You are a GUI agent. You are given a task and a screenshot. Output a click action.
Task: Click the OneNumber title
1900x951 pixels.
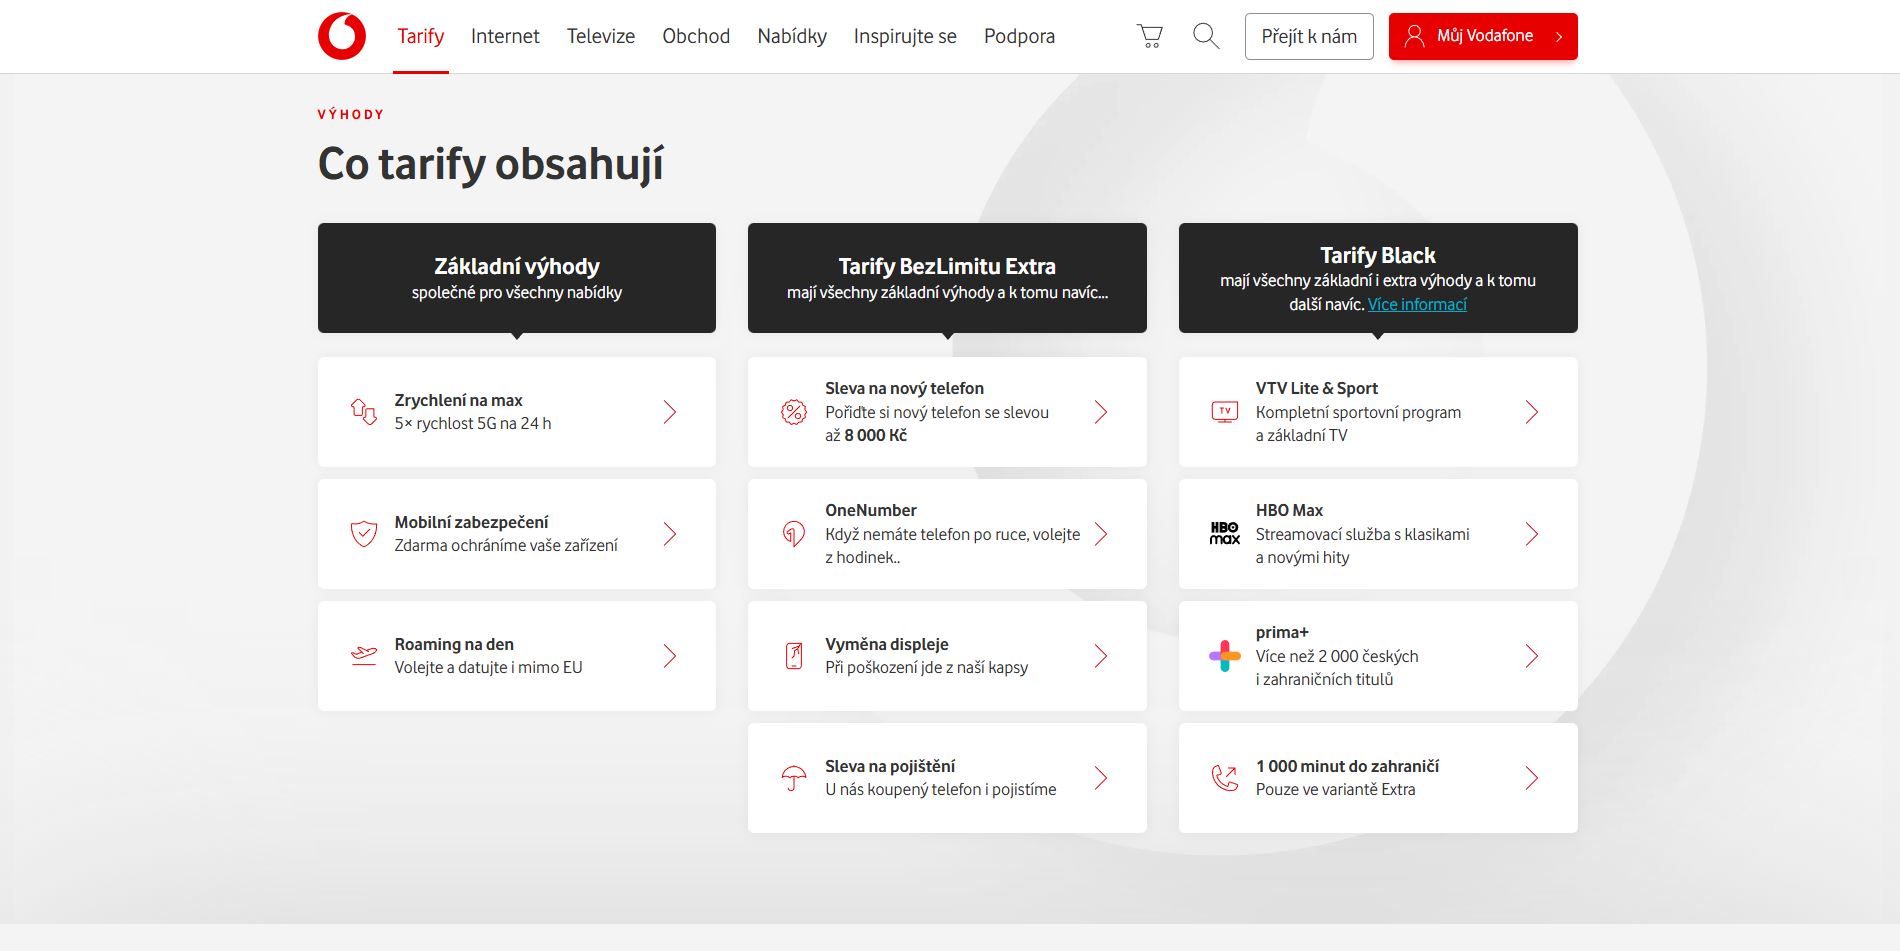click(x=870, y=510)
